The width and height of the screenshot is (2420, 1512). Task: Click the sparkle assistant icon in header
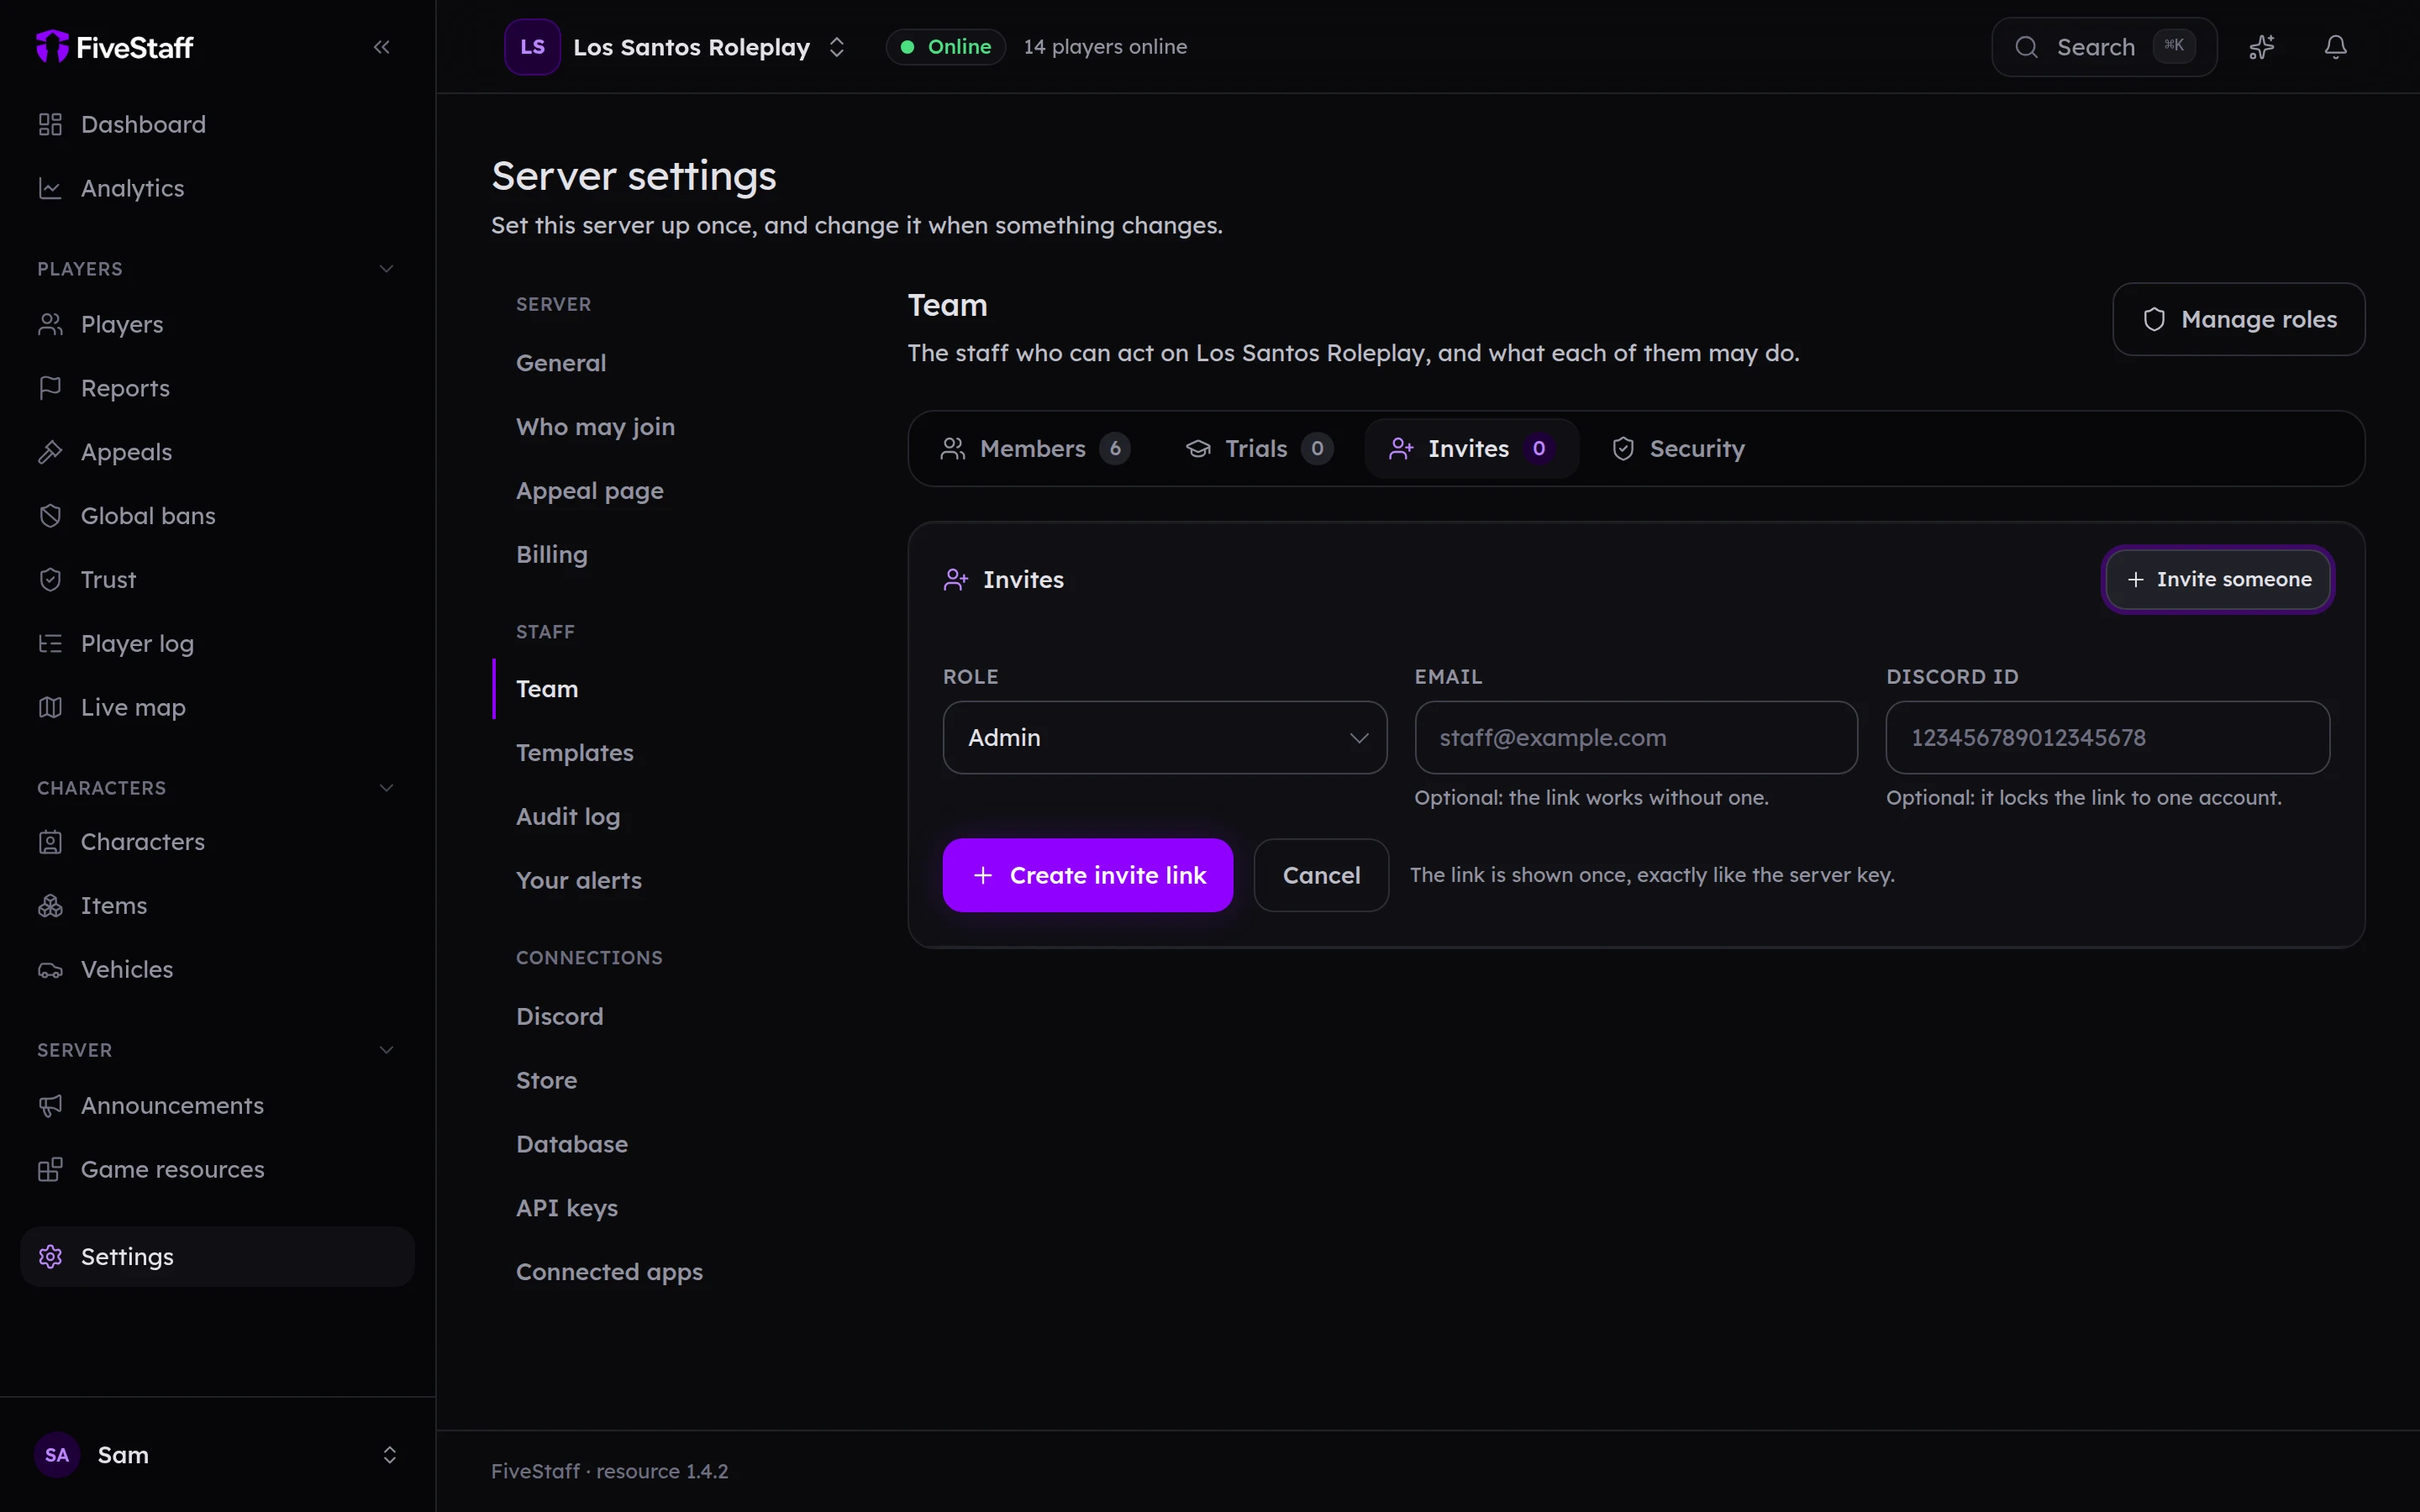[x=2261, y=47]
